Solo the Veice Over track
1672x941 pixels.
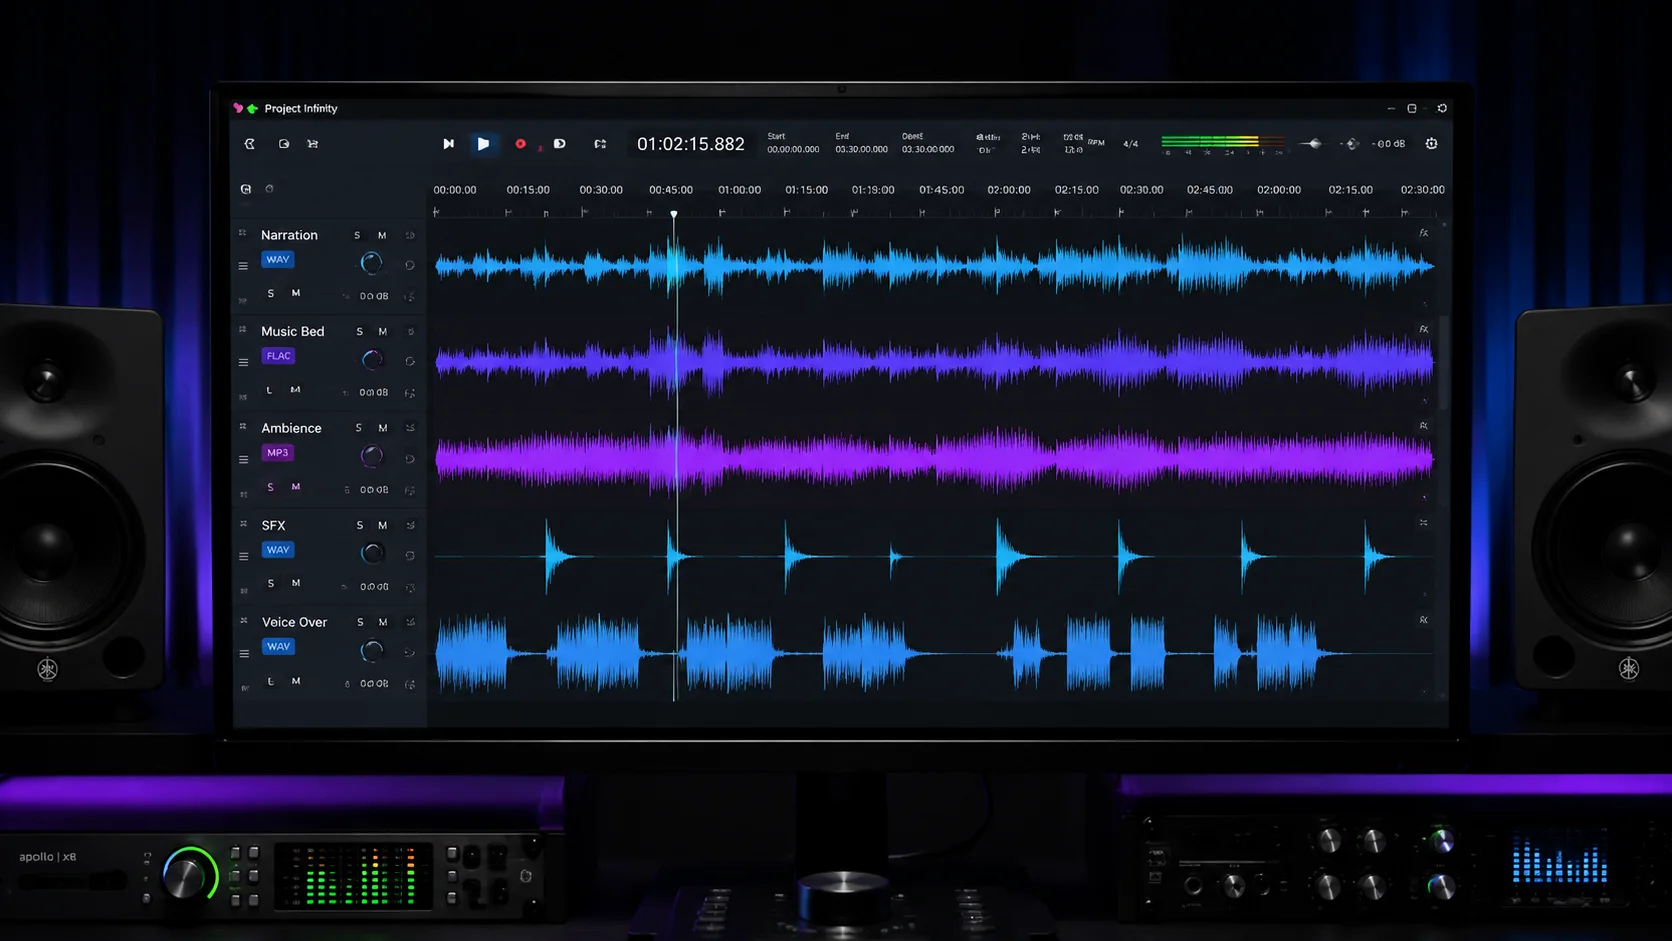tap(360, 622)
